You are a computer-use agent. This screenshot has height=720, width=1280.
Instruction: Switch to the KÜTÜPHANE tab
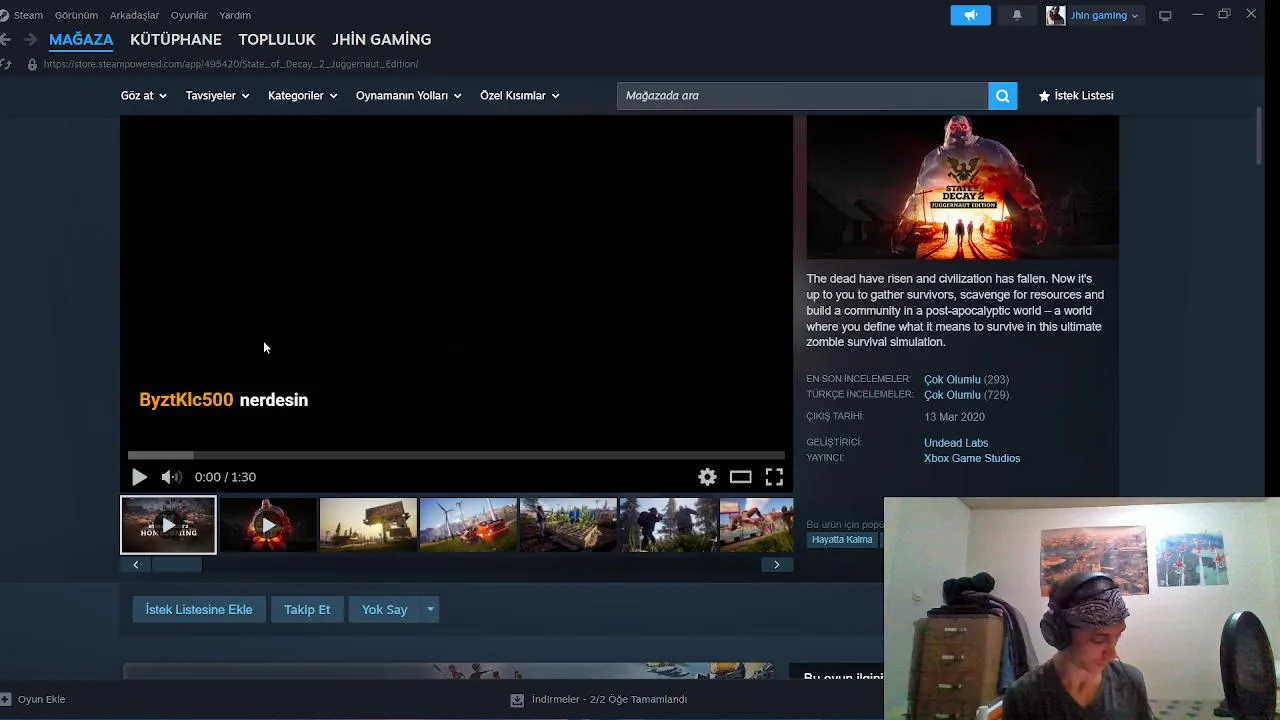click(176, 40)
